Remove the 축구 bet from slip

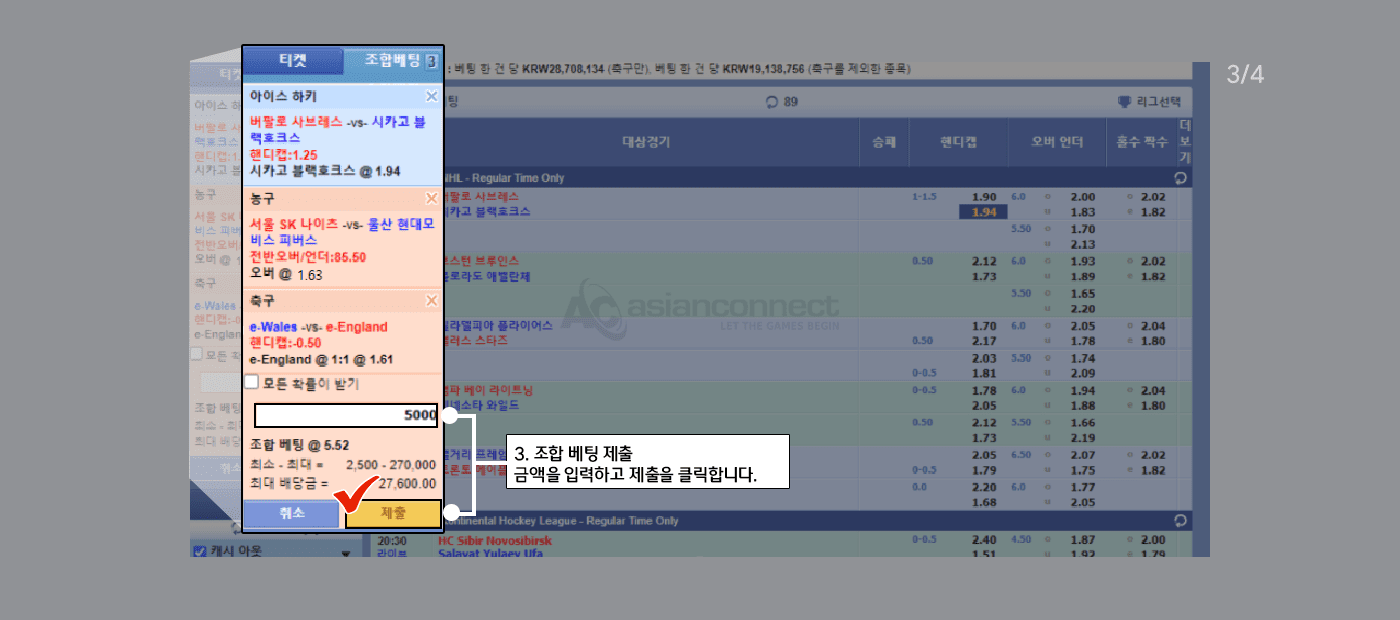coord(431,301)
